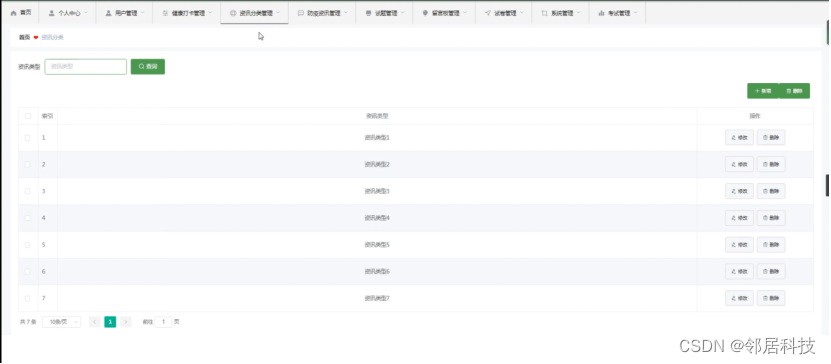Open the 10条/页 page size dropdown
The height and width of the screenshot is (364, 831).
[61, 322]
